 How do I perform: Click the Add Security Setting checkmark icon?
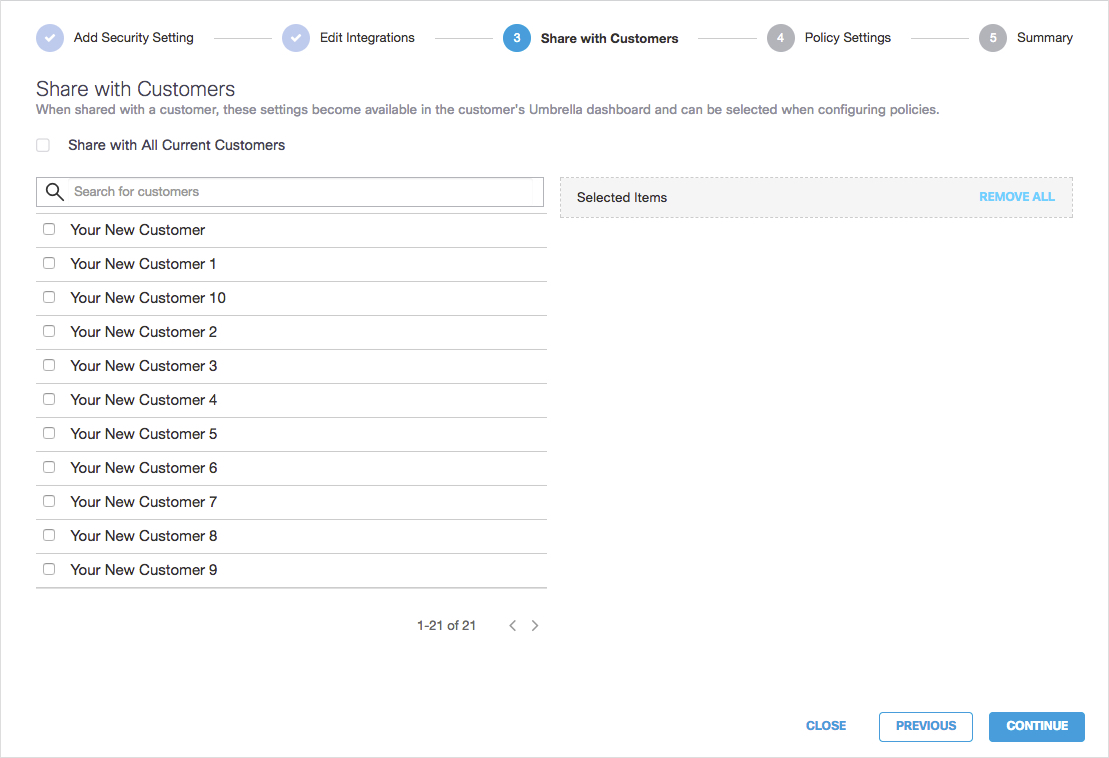[x=50, y=38]
